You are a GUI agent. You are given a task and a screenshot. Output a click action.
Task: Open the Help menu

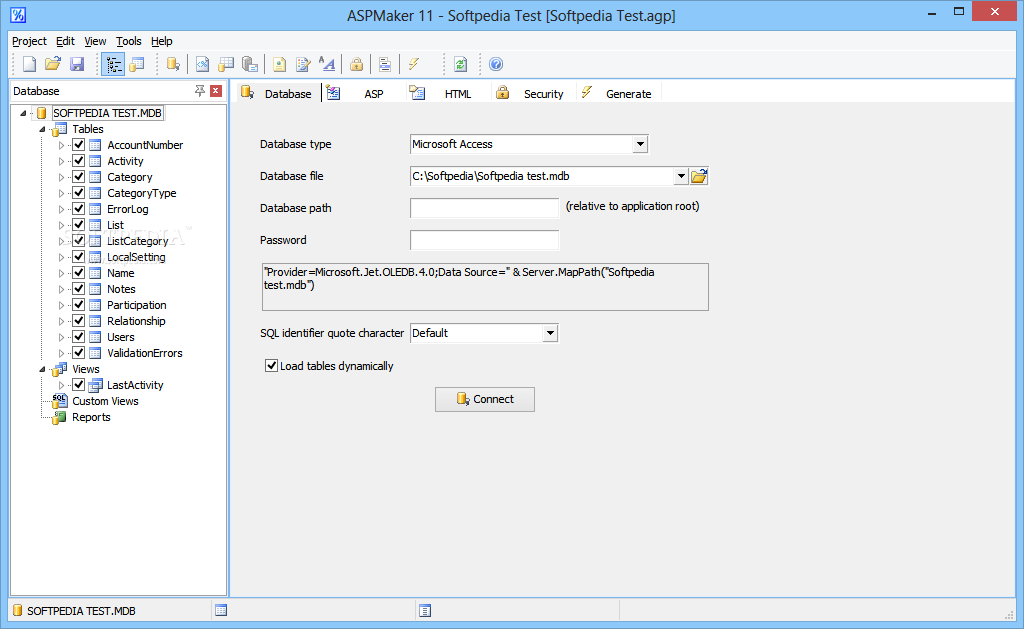[x=162, y=41]
